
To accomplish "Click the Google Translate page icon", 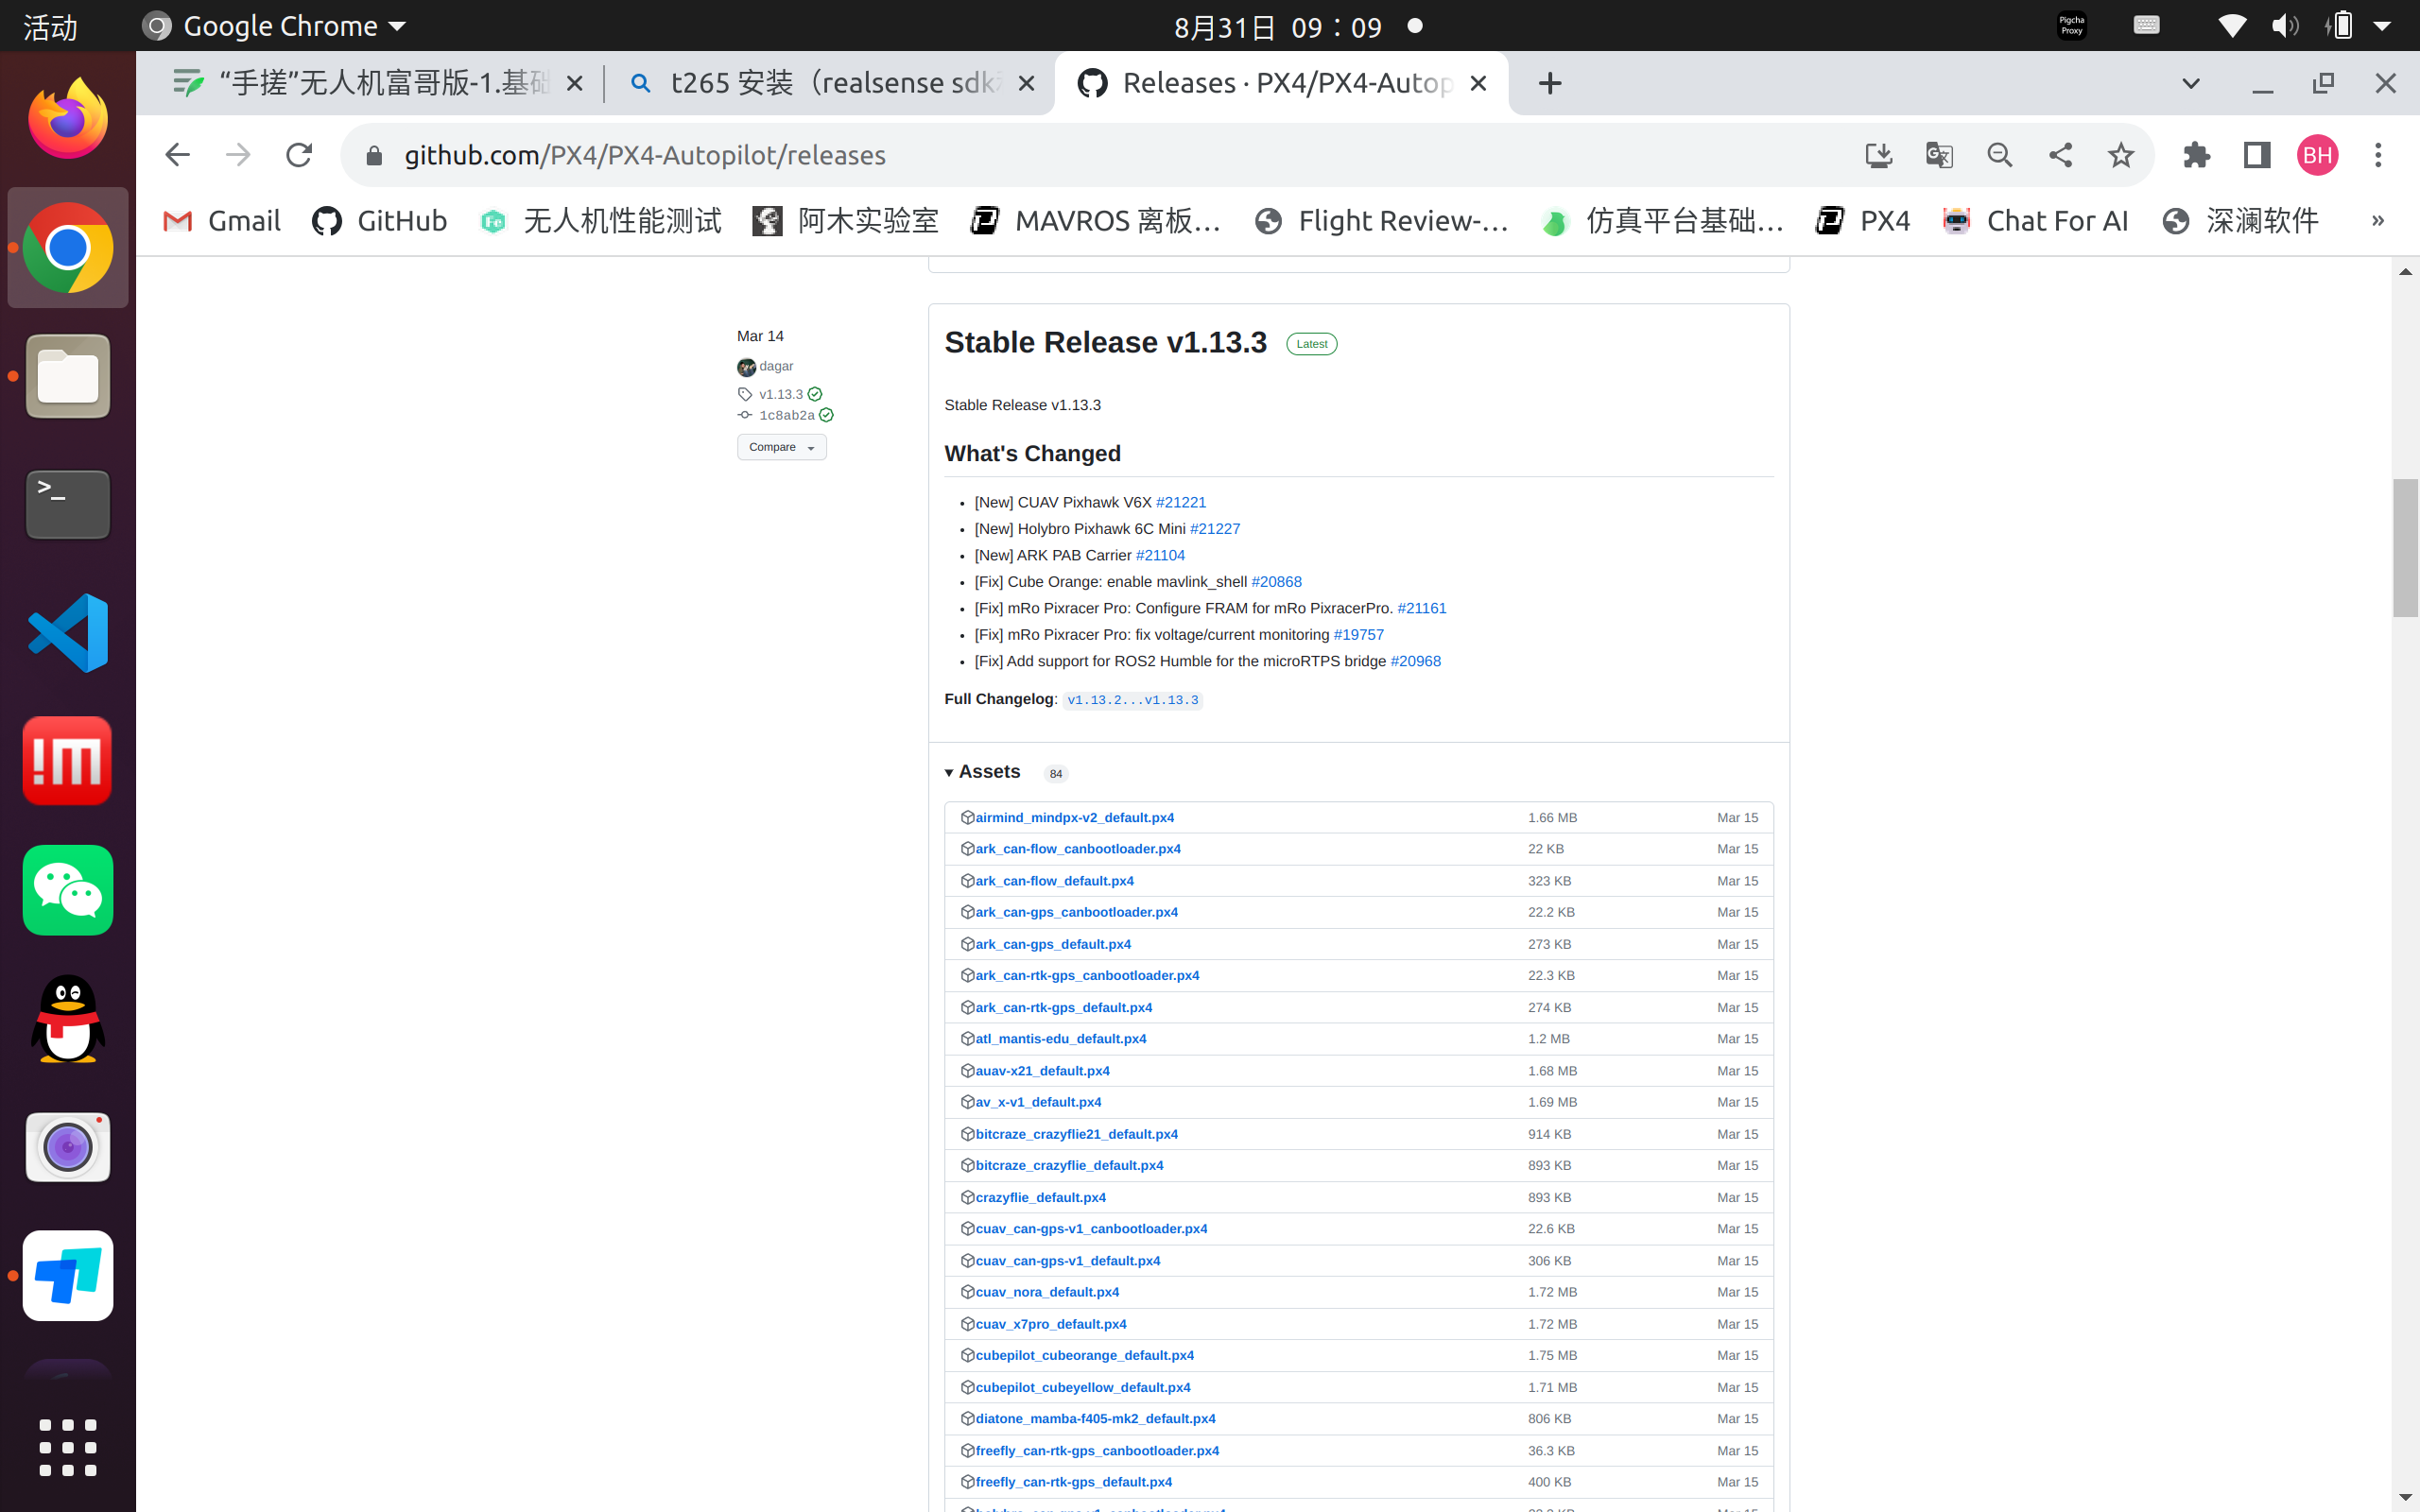I will point(1938,155).
